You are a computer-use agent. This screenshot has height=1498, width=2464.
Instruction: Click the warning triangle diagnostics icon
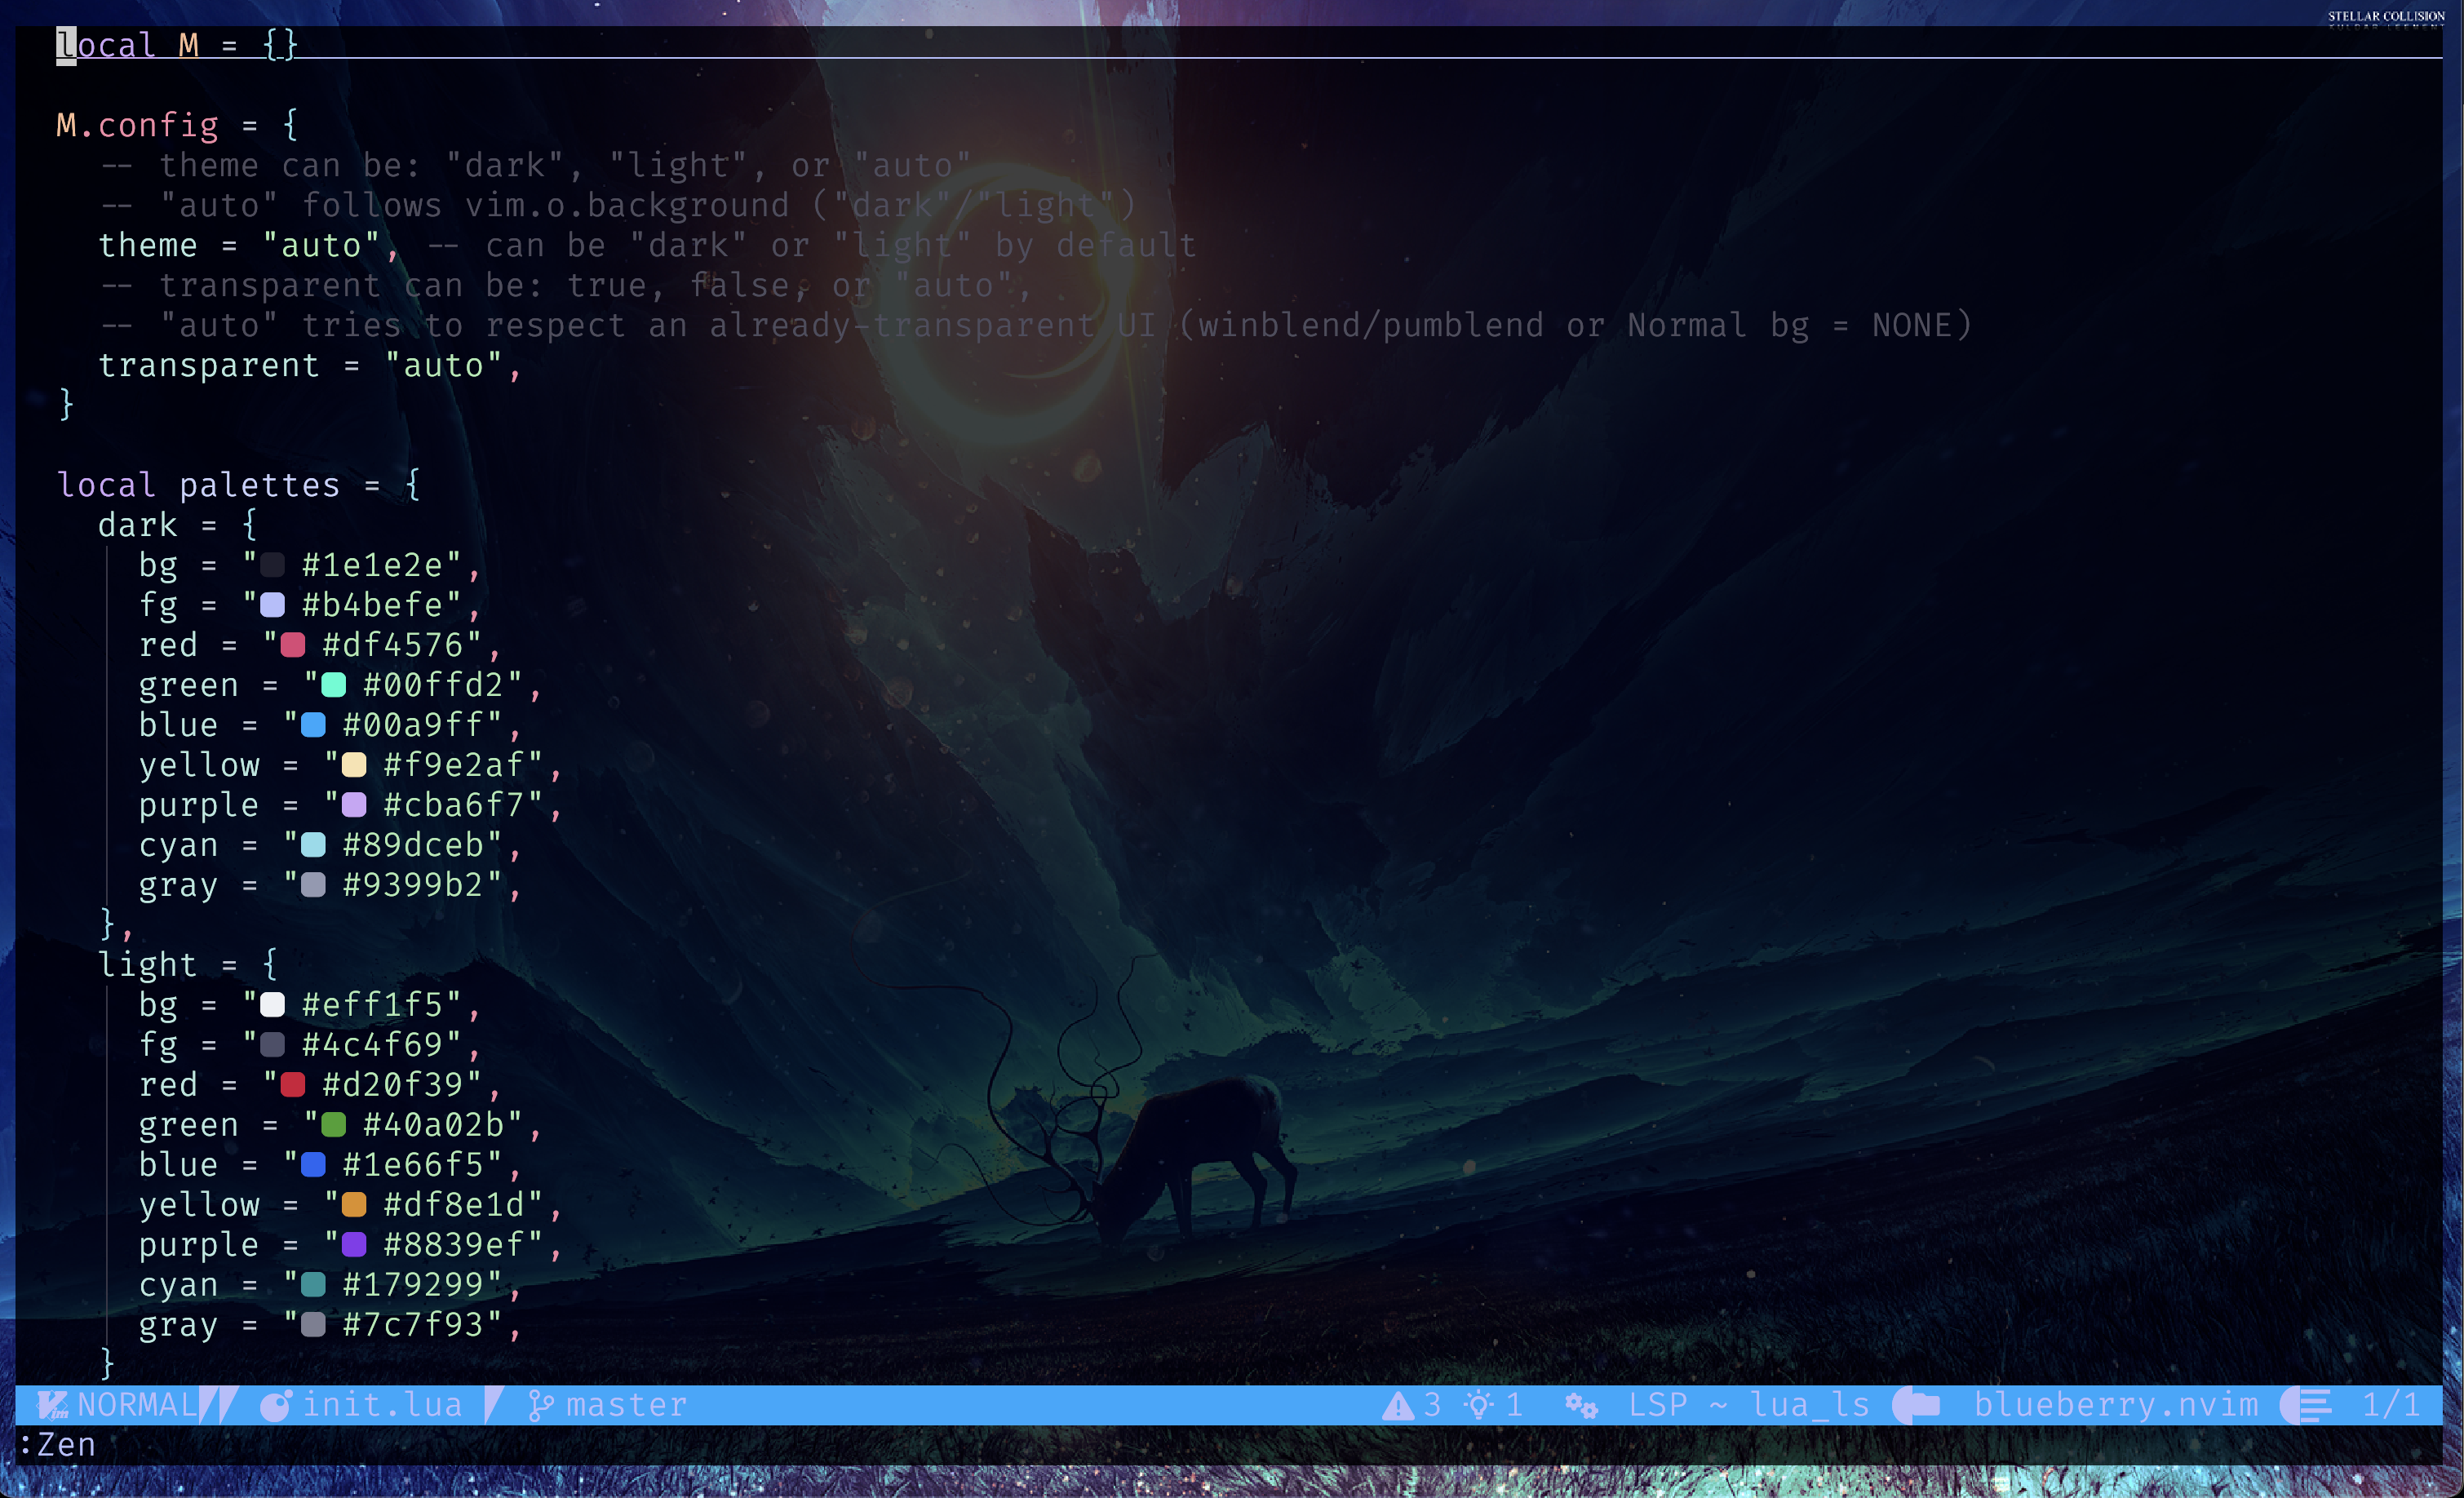(x=1397, y=1406)
